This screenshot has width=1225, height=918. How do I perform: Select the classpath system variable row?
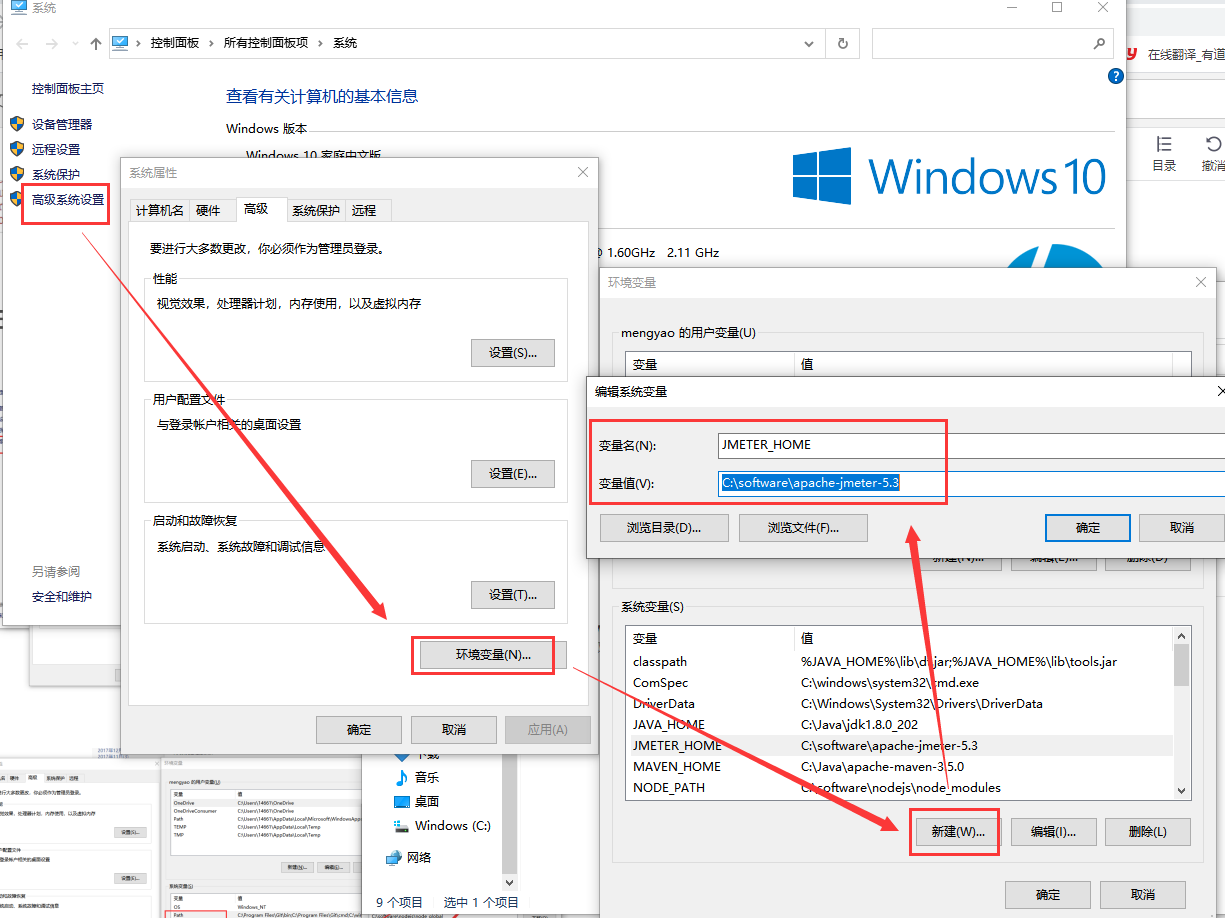(899, 662)
